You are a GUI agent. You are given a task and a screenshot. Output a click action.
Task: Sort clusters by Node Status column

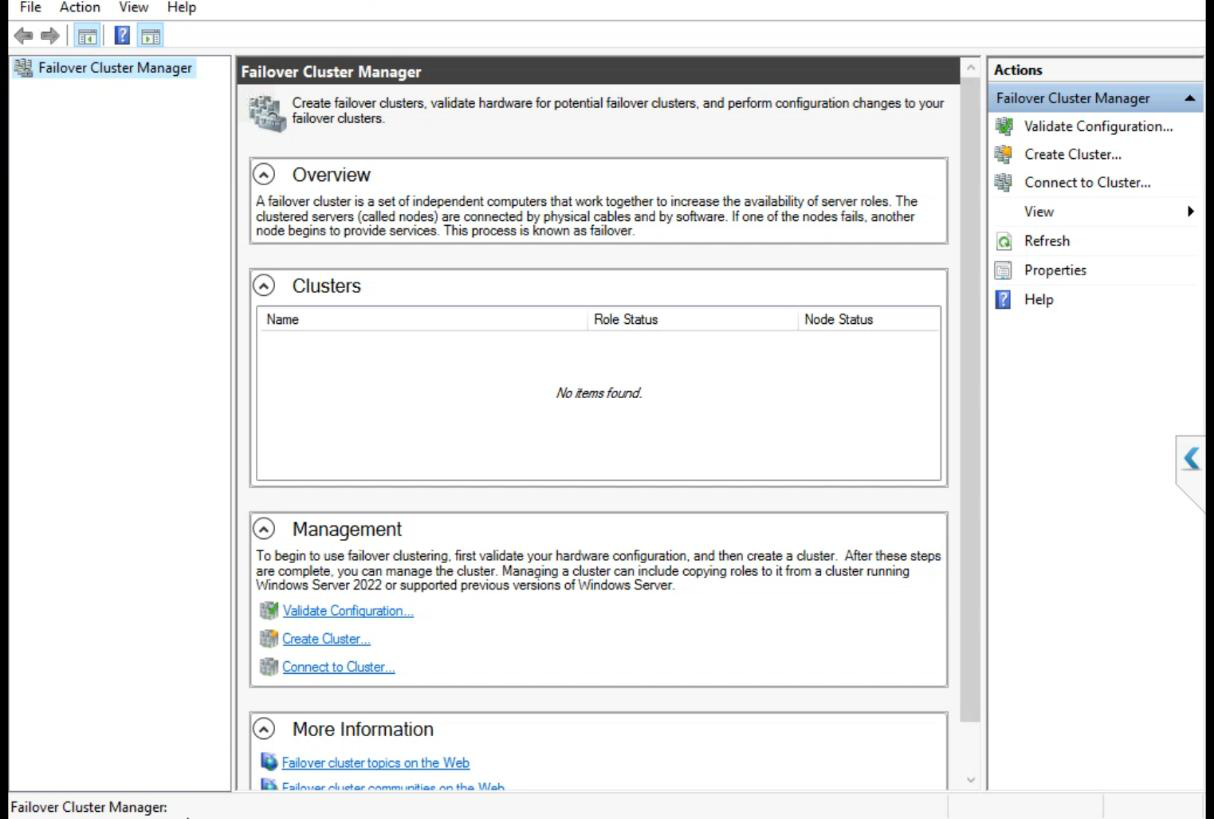869,320
